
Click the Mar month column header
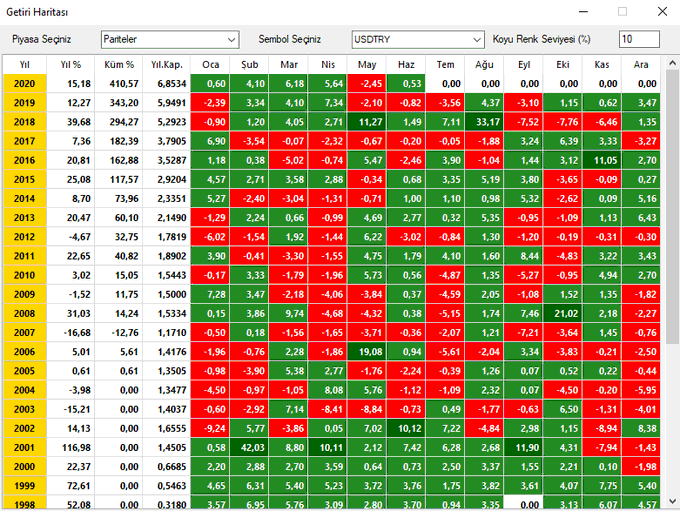tap(289, 65)
